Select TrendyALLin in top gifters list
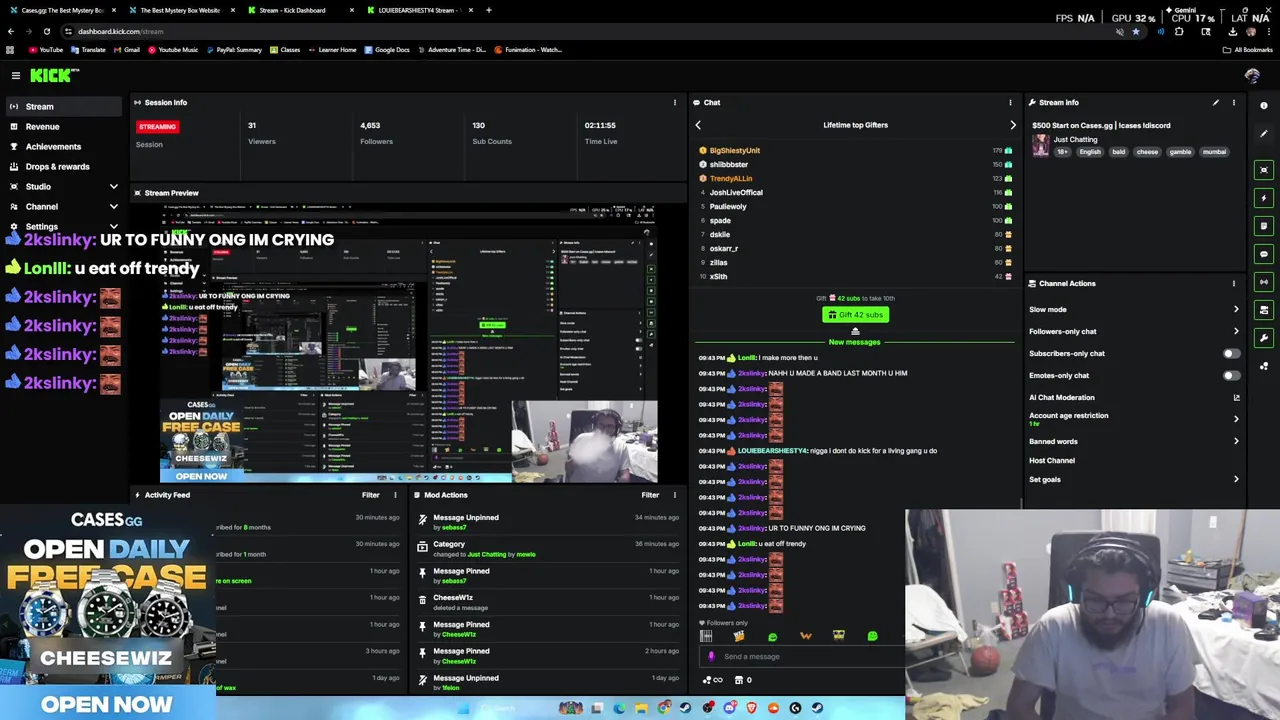This screenshot has width=1280, height=720. pos(731,178)
